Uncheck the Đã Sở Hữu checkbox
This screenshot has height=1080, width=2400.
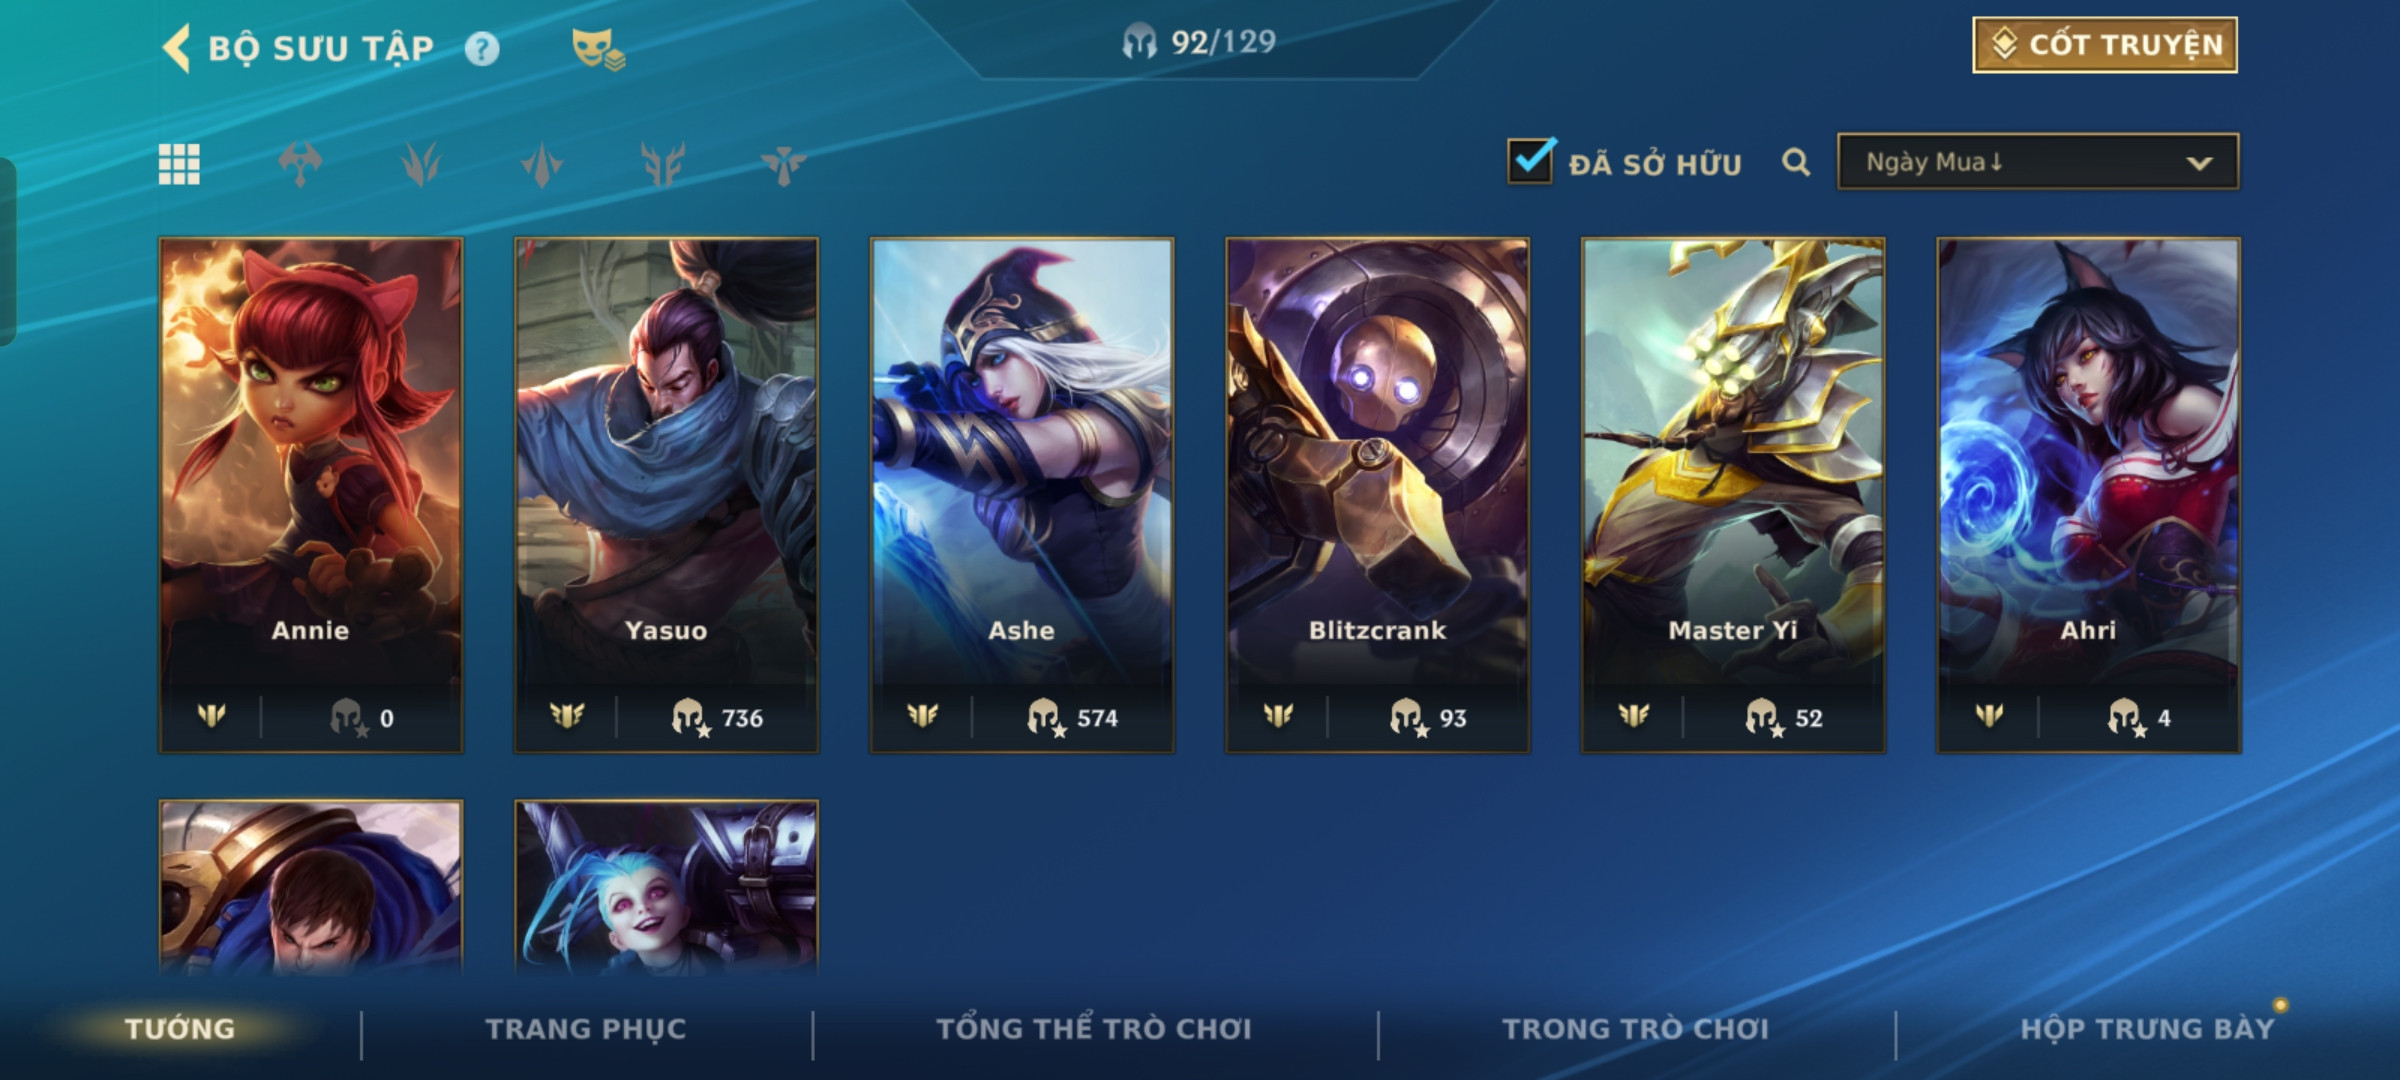tap(1530, 160)
